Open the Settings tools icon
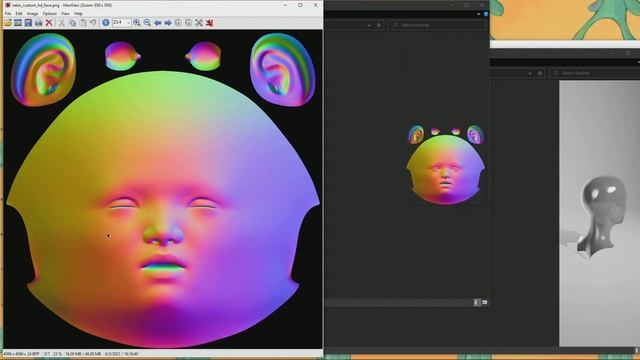The image size is (640, 360). 199,23
